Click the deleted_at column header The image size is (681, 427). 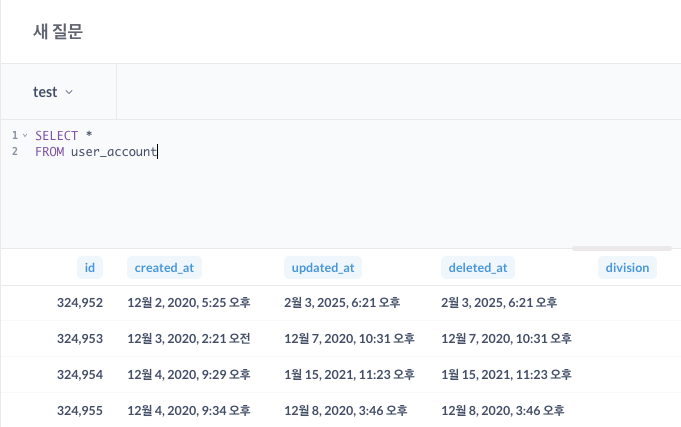[478, 267]
